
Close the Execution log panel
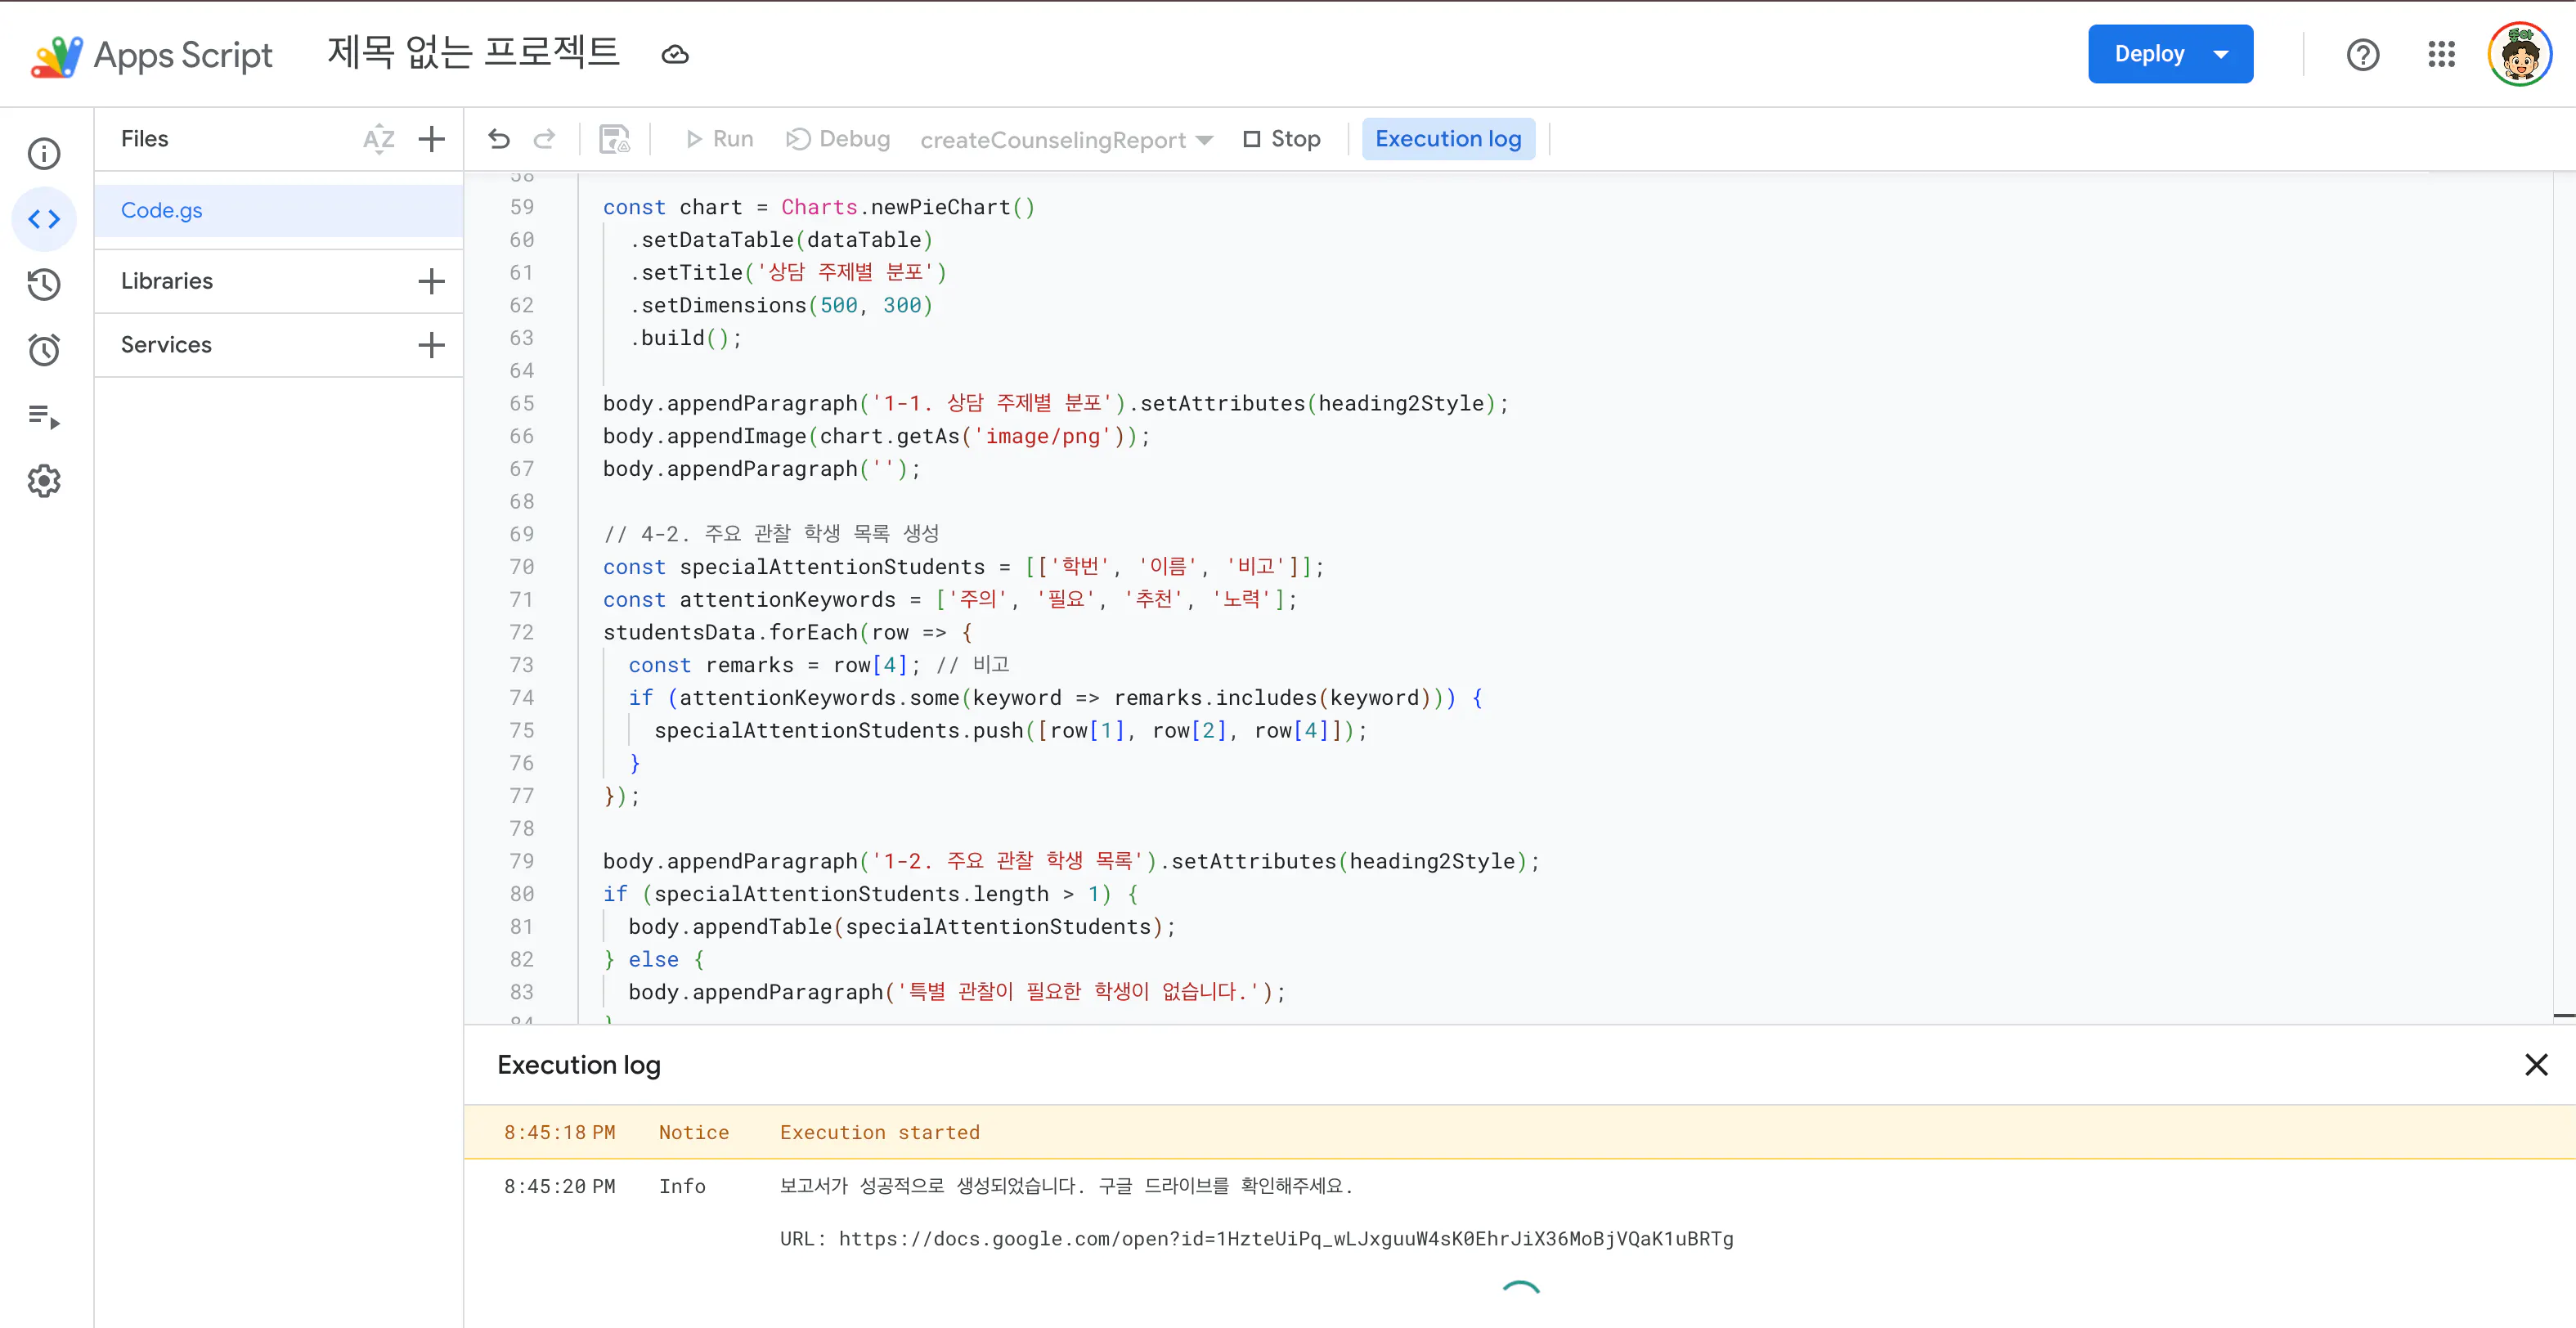coord(2535,1065)
